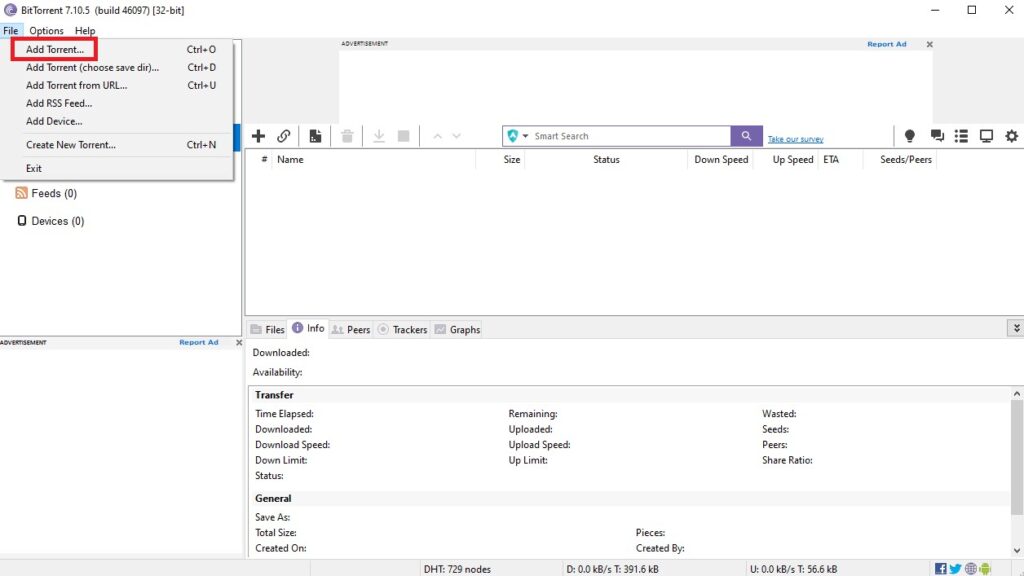The image size is (1024, 576).
Task: Click the Facebook icon in status bar
Action: pyautogui.click(x=940, y=569)
